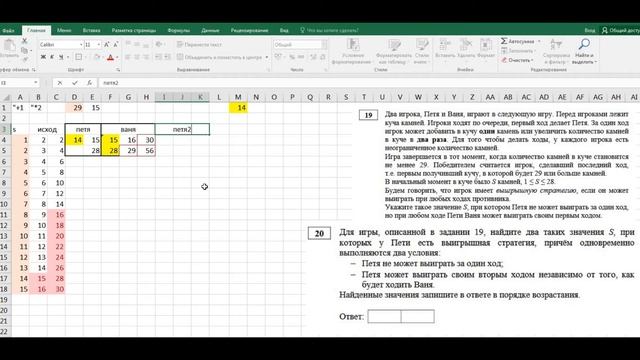Click the align left icon
Image resolution: width=640 pixels, height=360 pixels.
128,57
